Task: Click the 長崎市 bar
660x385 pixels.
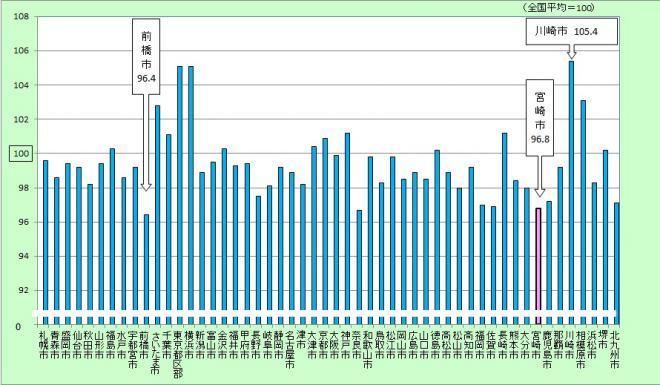Action: (x=504, y=228)
